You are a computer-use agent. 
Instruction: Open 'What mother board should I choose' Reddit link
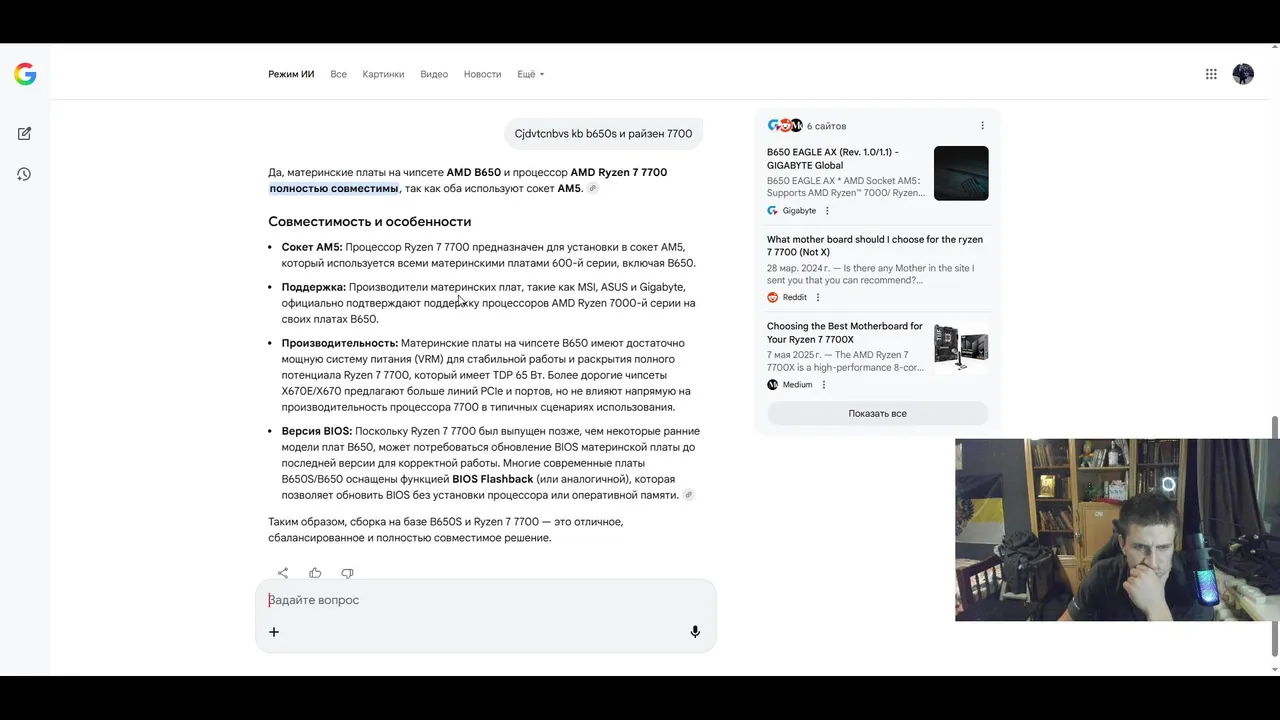click(x=875, y=246)
